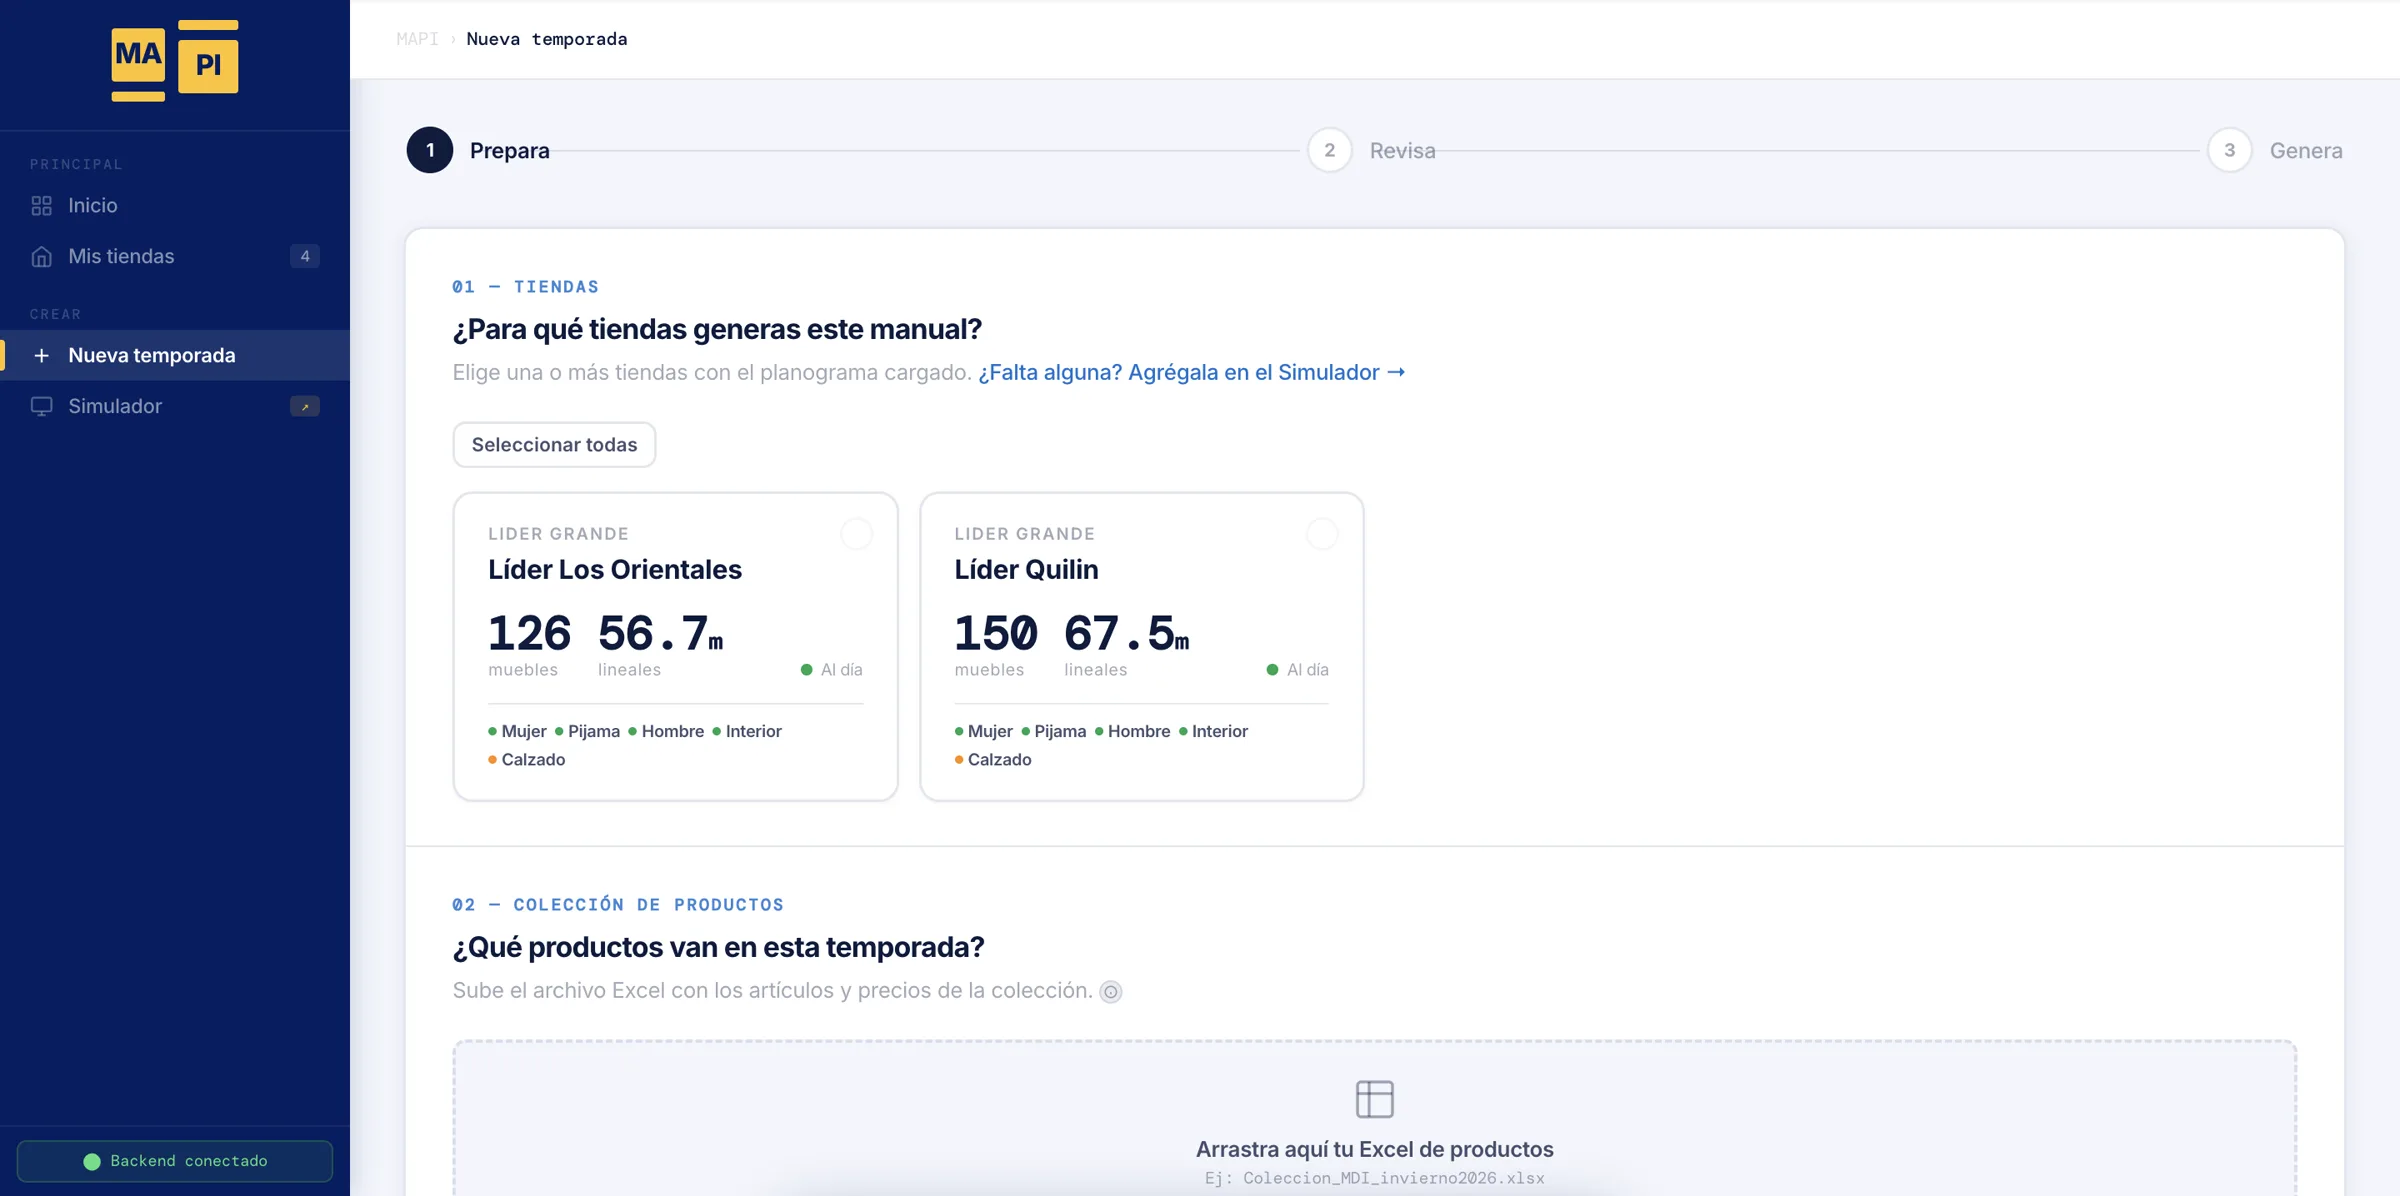Viewport: 2400px width, 1196px height.
Task: Click the 01 — TIENDAS section label
Action: tap(525, 287)
